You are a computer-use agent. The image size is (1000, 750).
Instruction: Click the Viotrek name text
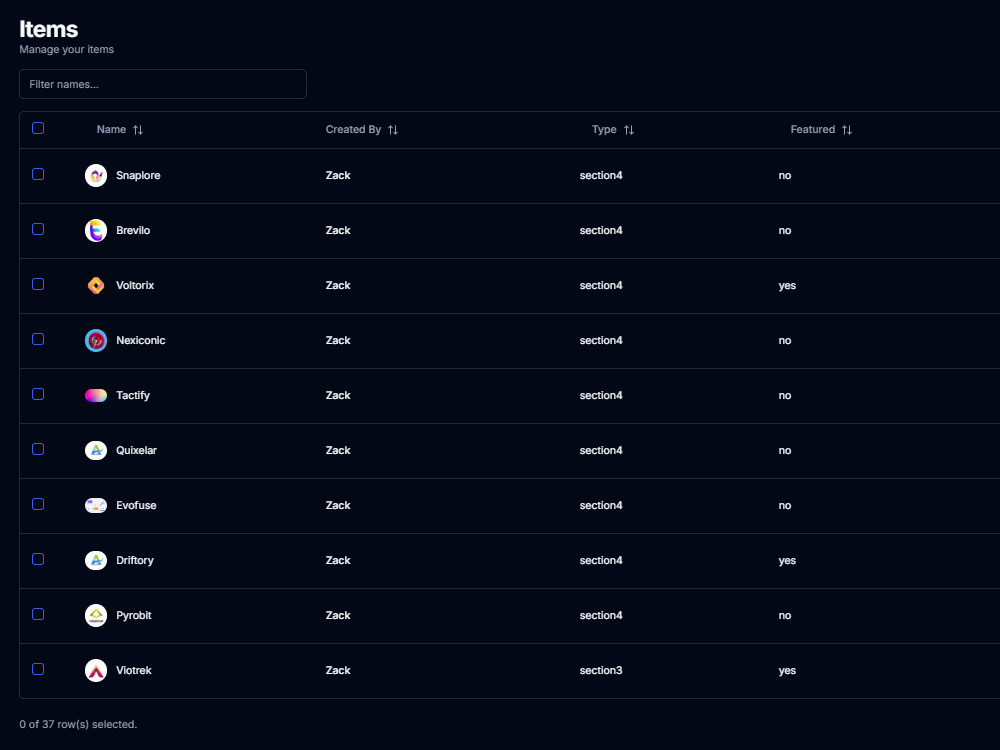[133, 670]
